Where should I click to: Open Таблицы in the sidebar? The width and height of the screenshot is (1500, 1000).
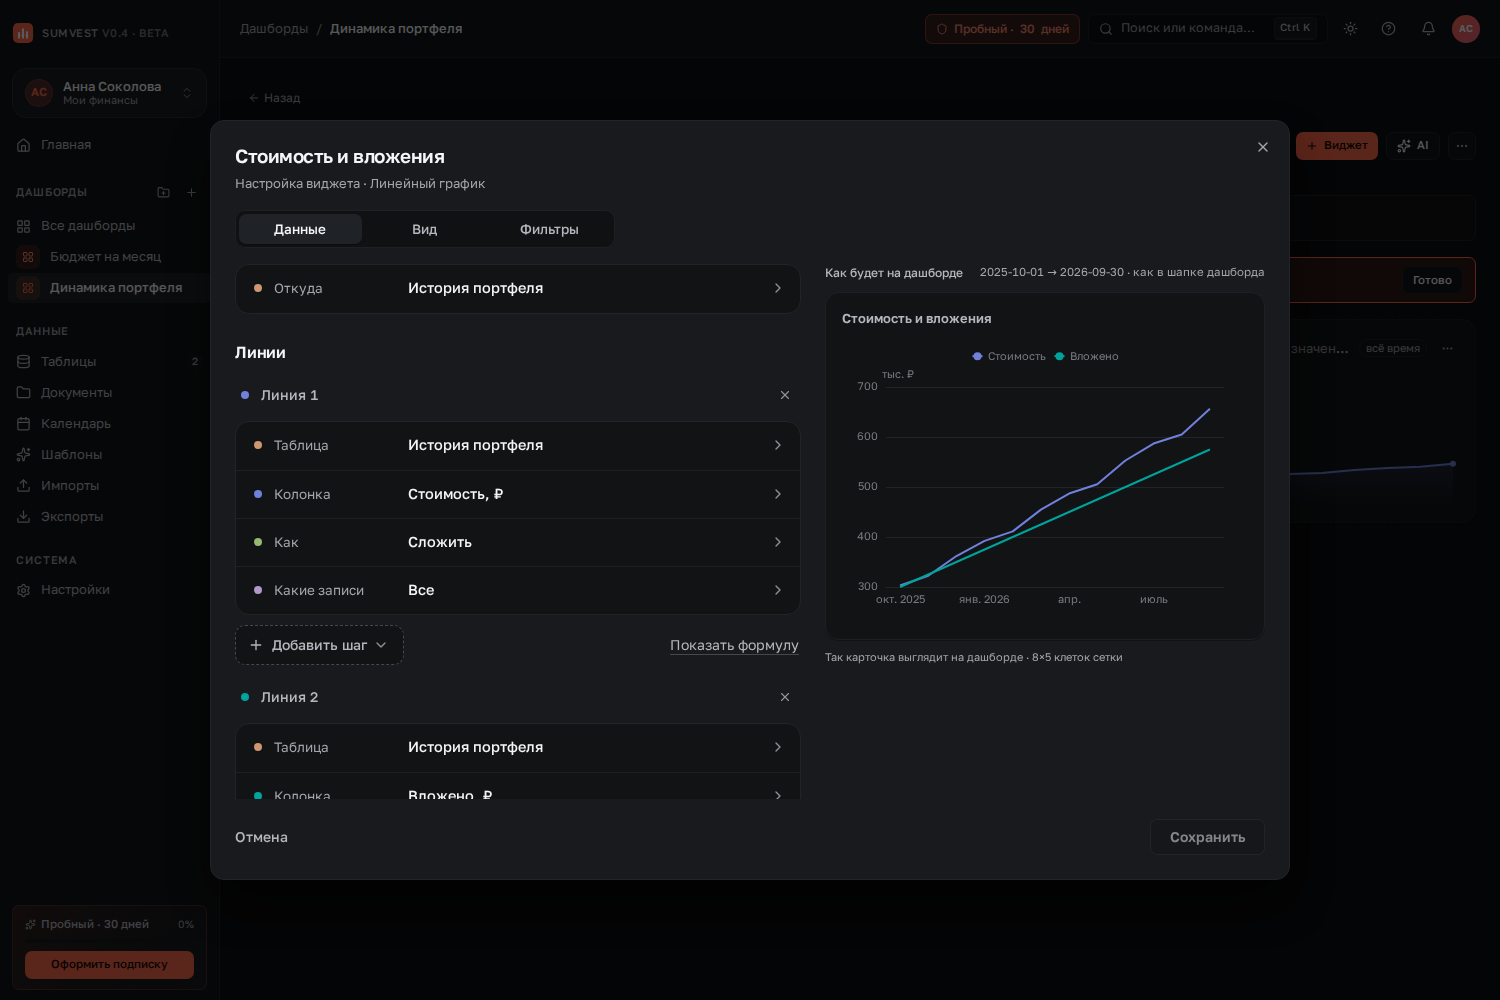(x=108, y=361)
